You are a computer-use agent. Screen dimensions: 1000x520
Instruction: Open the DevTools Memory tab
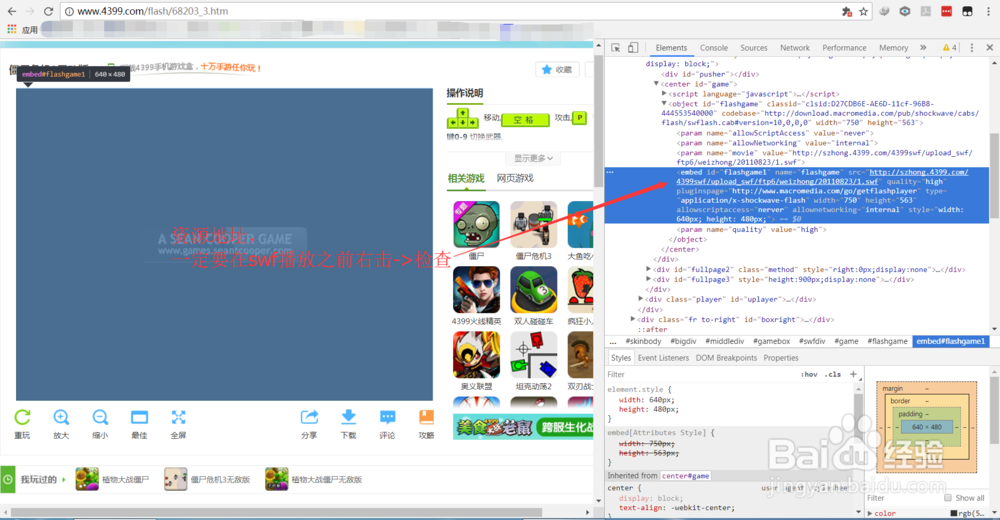(893, 48)
